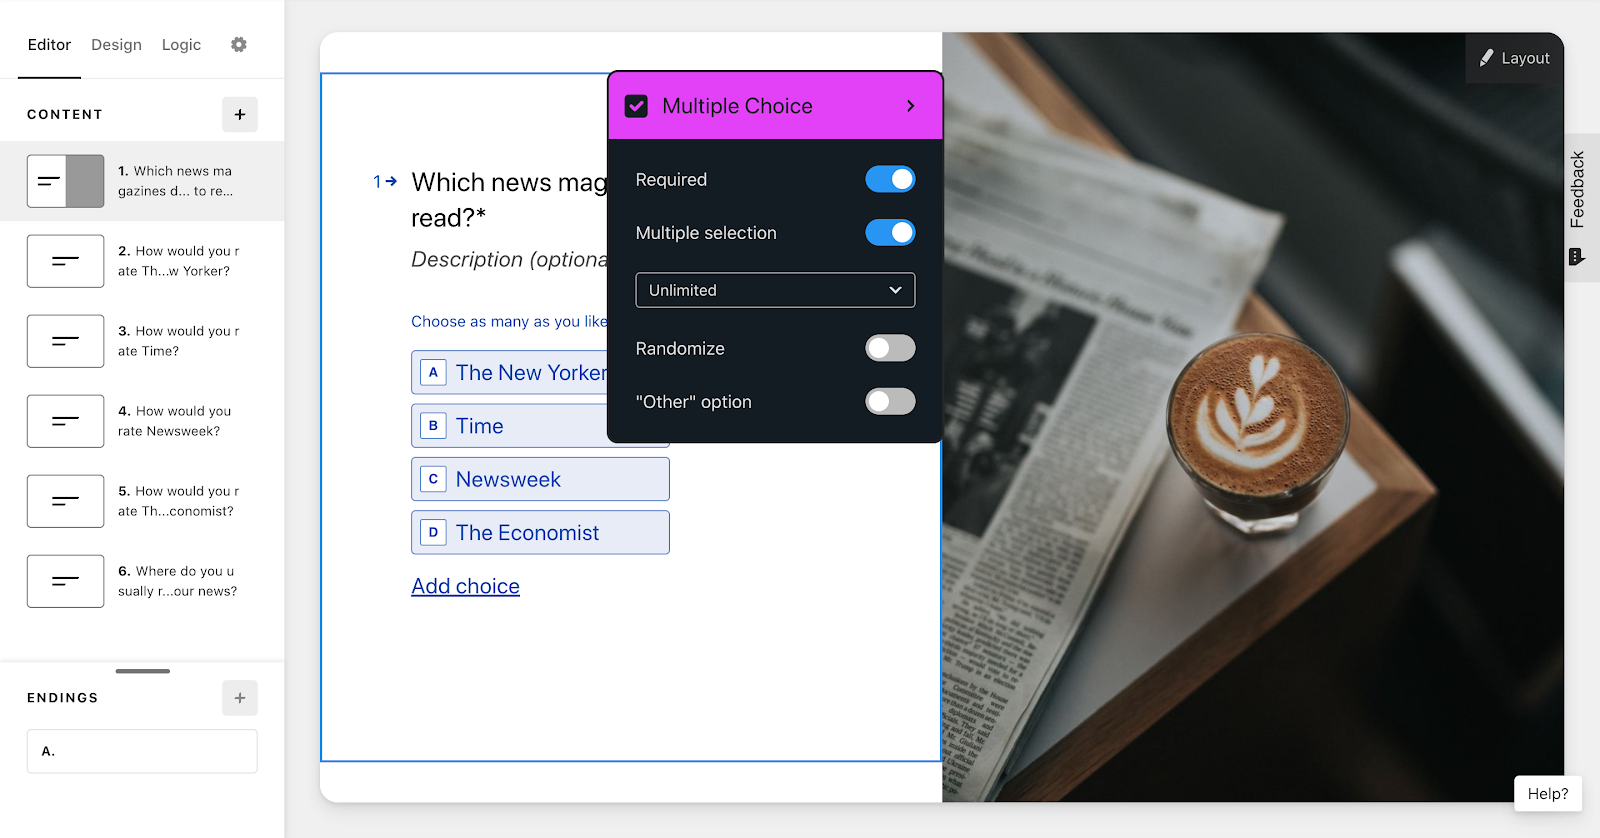Toggle the Required switch off
This screenshot has height=838, width=1600.
pos(890,179)
